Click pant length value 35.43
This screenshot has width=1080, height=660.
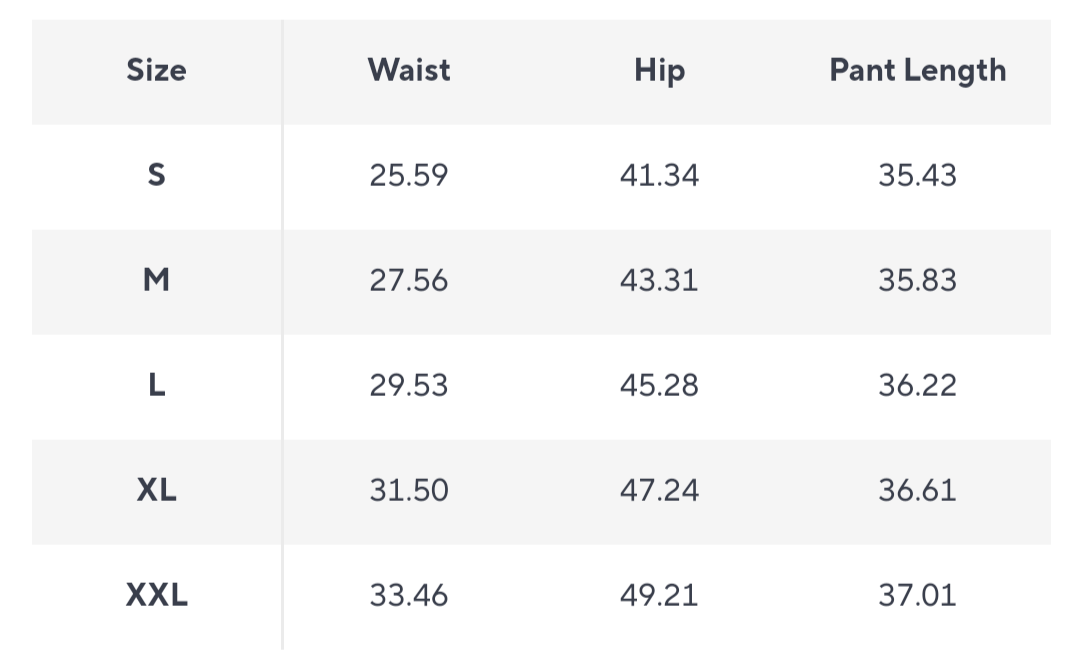pyautogui.click(x=917, y=175)
